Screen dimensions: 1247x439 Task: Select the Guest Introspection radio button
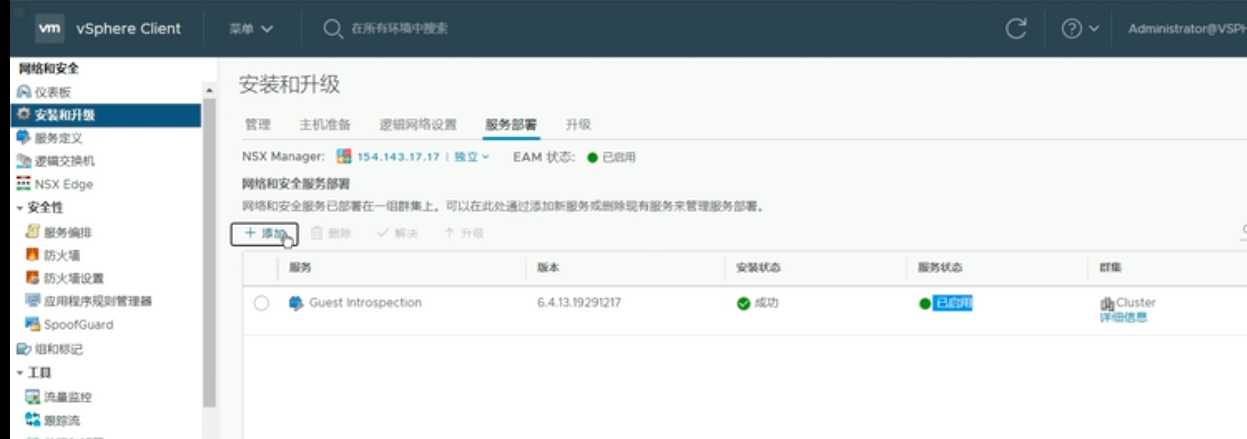(x=261, y=303)
